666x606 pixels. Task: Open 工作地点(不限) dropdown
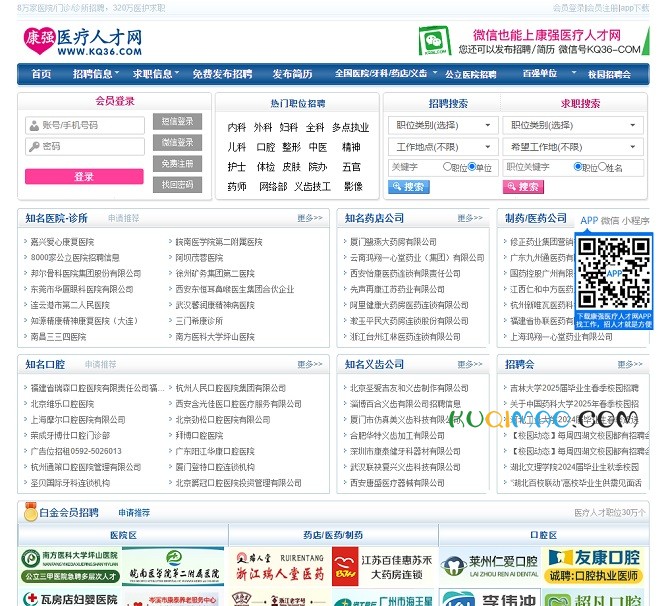click(x=443, y=147)
